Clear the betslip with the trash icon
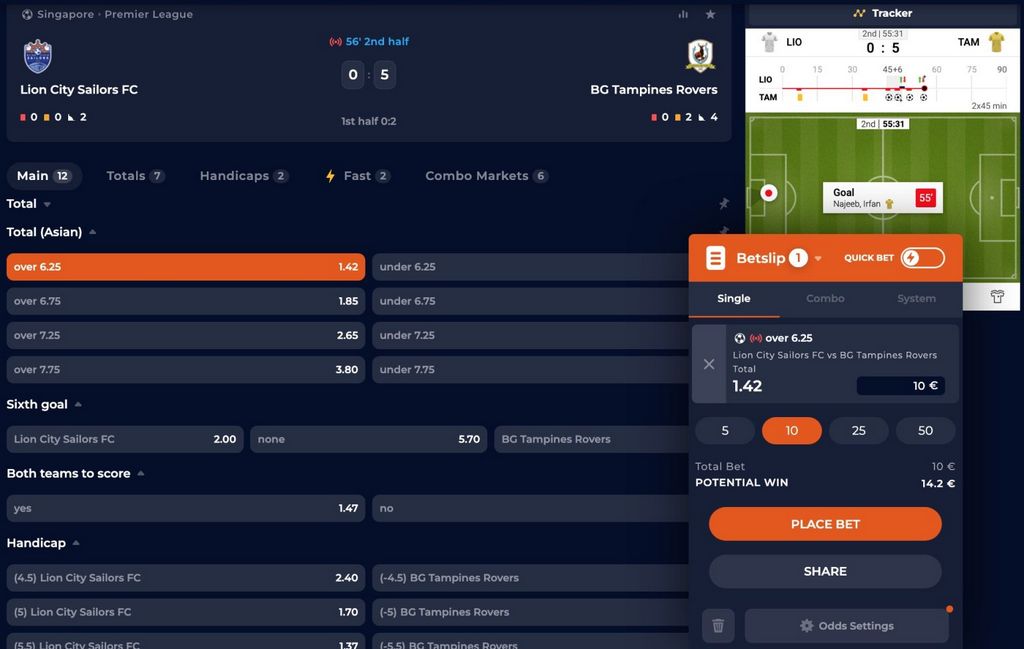Screen dimensions: 1024x649 pos(717,626)
